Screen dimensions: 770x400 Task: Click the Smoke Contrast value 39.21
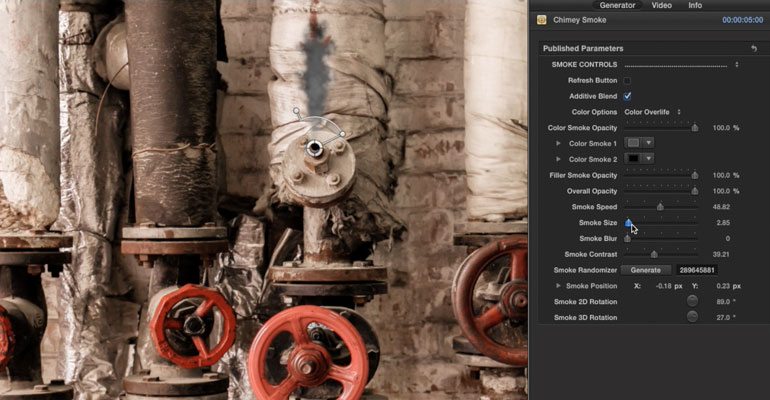pyautogui.click(x=721, y=254)
